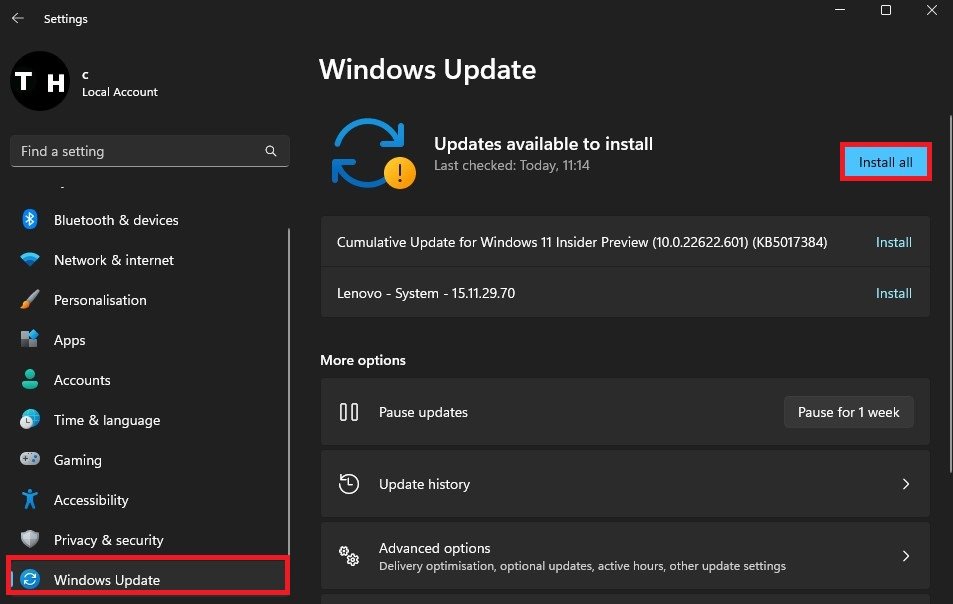Click the Accounts person icon
953x604 pixels.
(x=30, y=380)
